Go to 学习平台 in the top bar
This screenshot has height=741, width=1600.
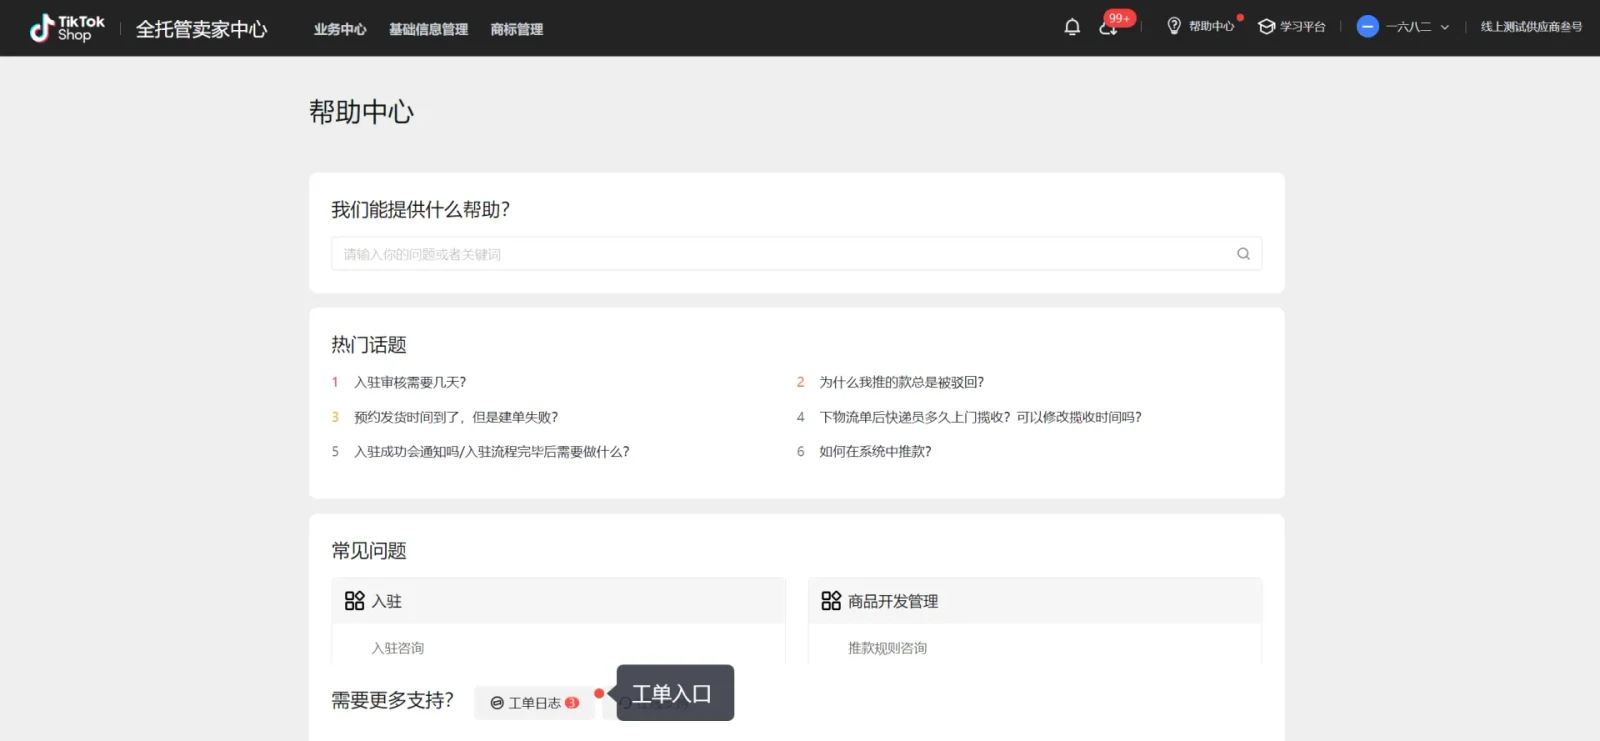(x=1292, y=27)
